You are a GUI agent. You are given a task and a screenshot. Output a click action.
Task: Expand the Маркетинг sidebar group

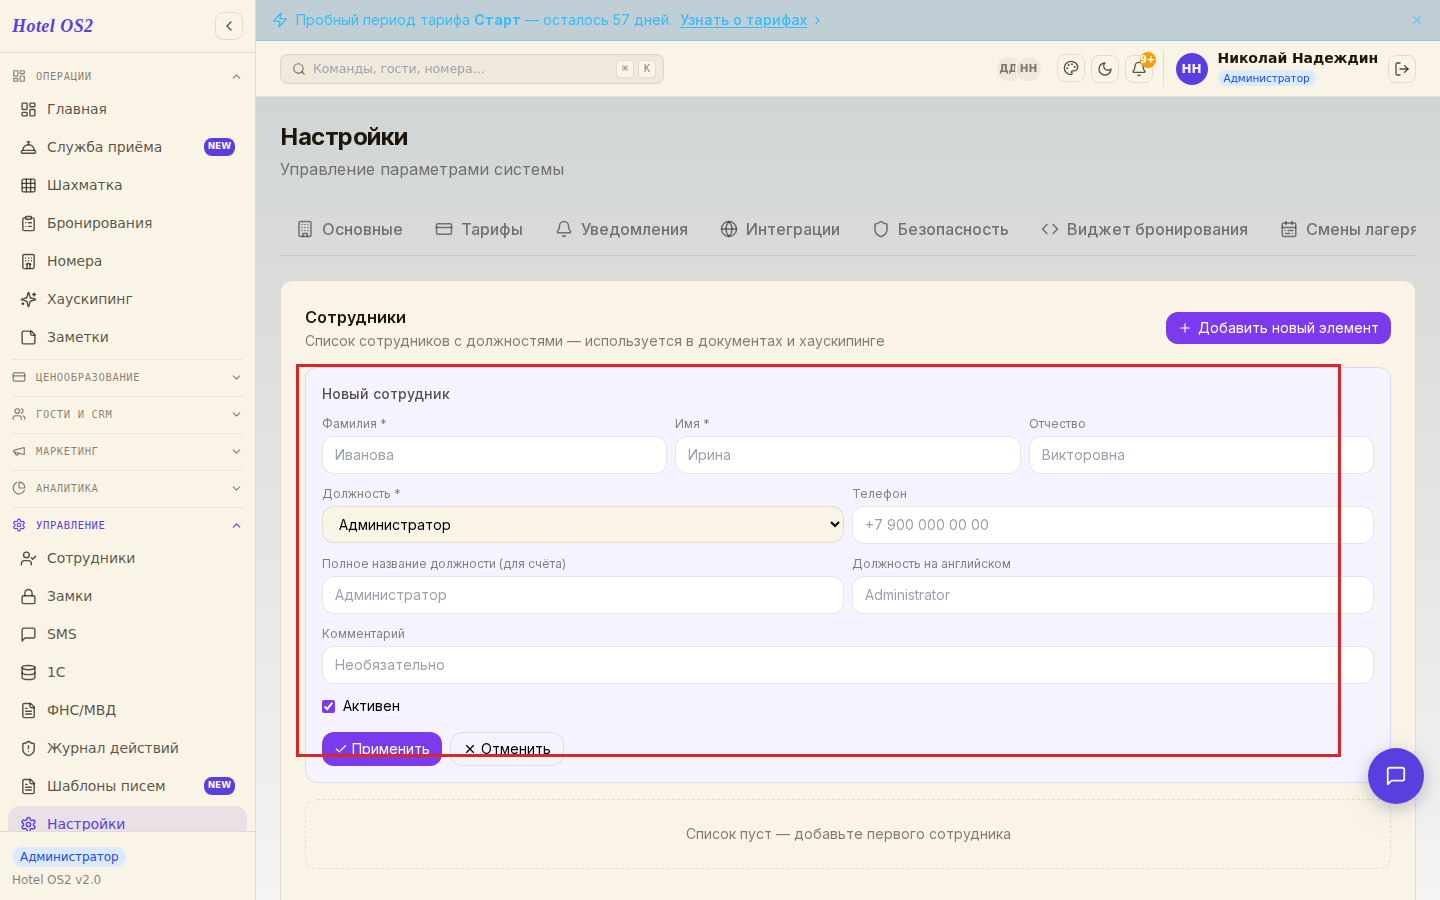[x=126, y=451]
